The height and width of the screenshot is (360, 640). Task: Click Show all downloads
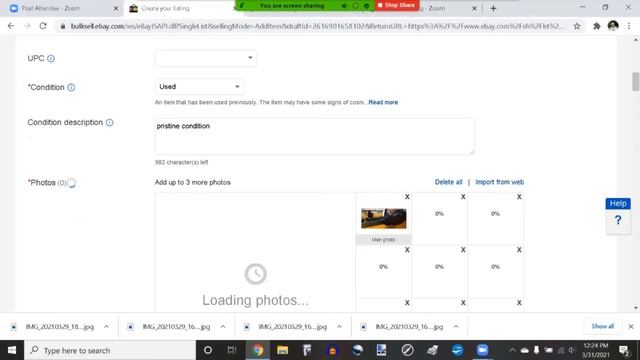point(602,326)
